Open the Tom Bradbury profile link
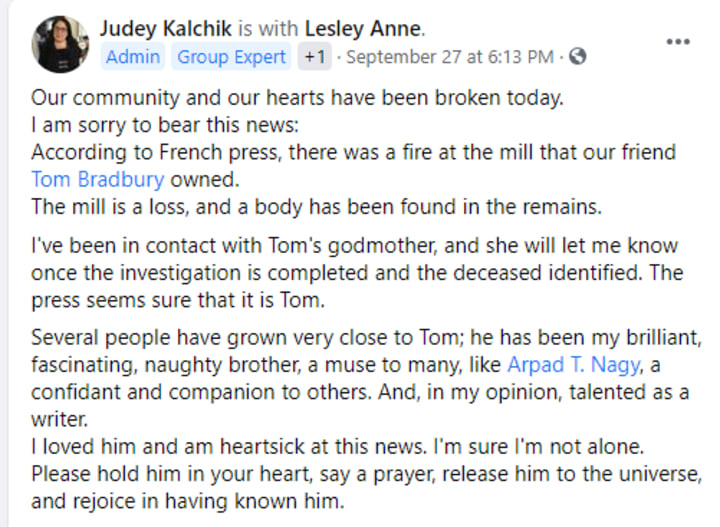The image size is (720, 527). click(97, 179)
